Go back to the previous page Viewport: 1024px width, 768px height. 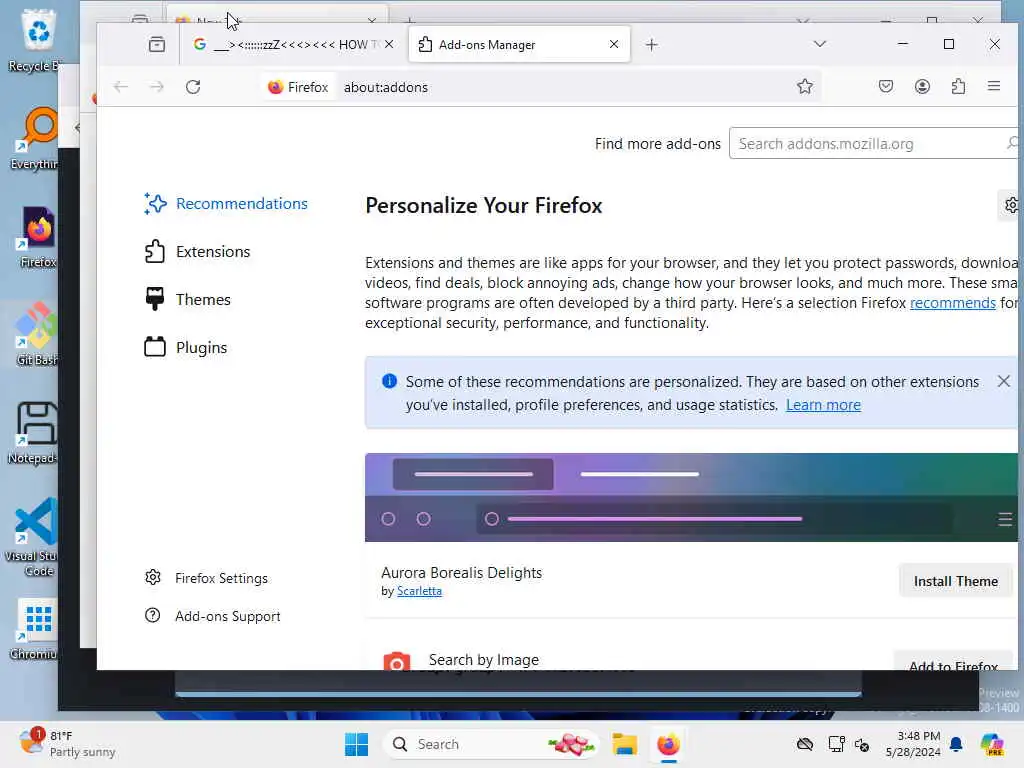pyautogui.click(x=121, y=87)
